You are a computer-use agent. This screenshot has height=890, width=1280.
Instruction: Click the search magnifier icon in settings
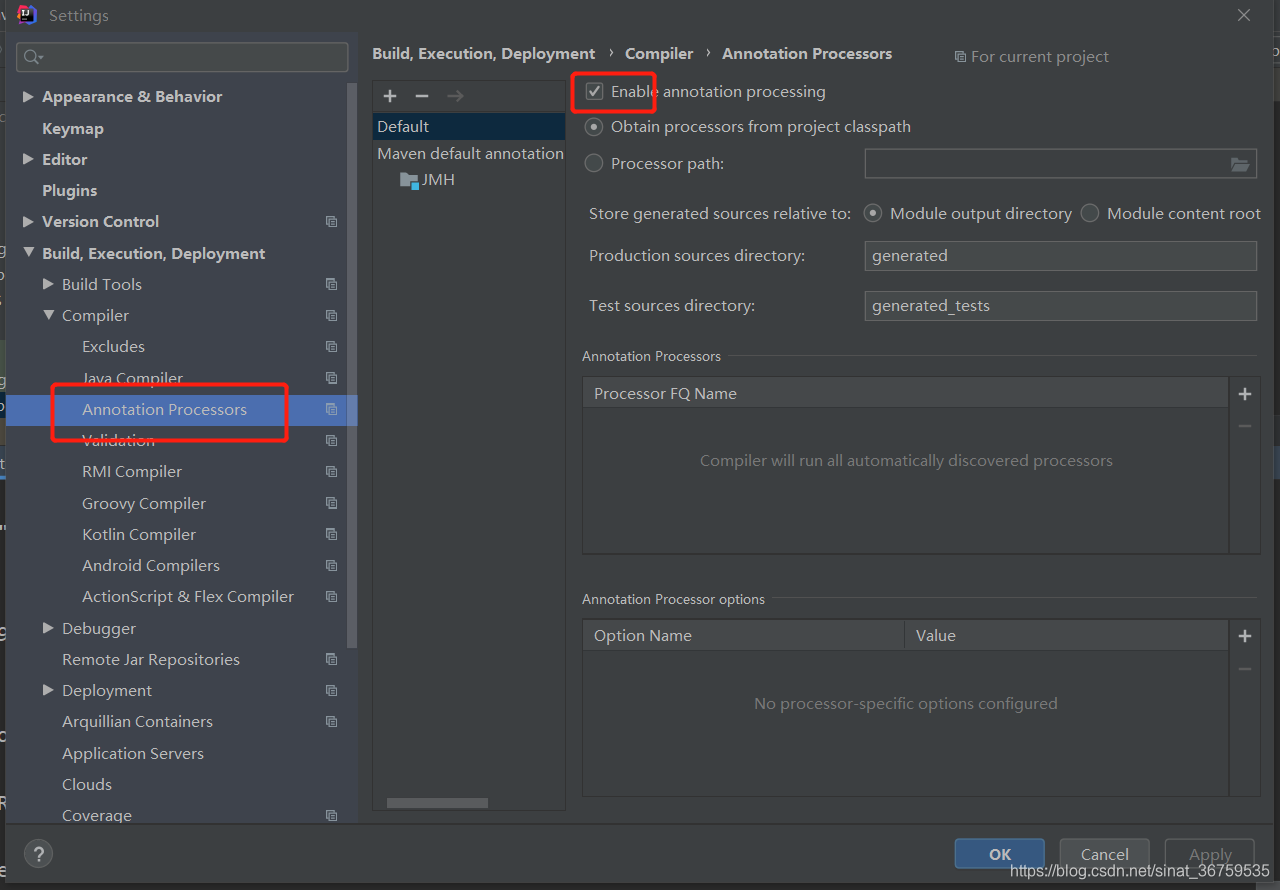pyautogui.click(x=33, y=57)
